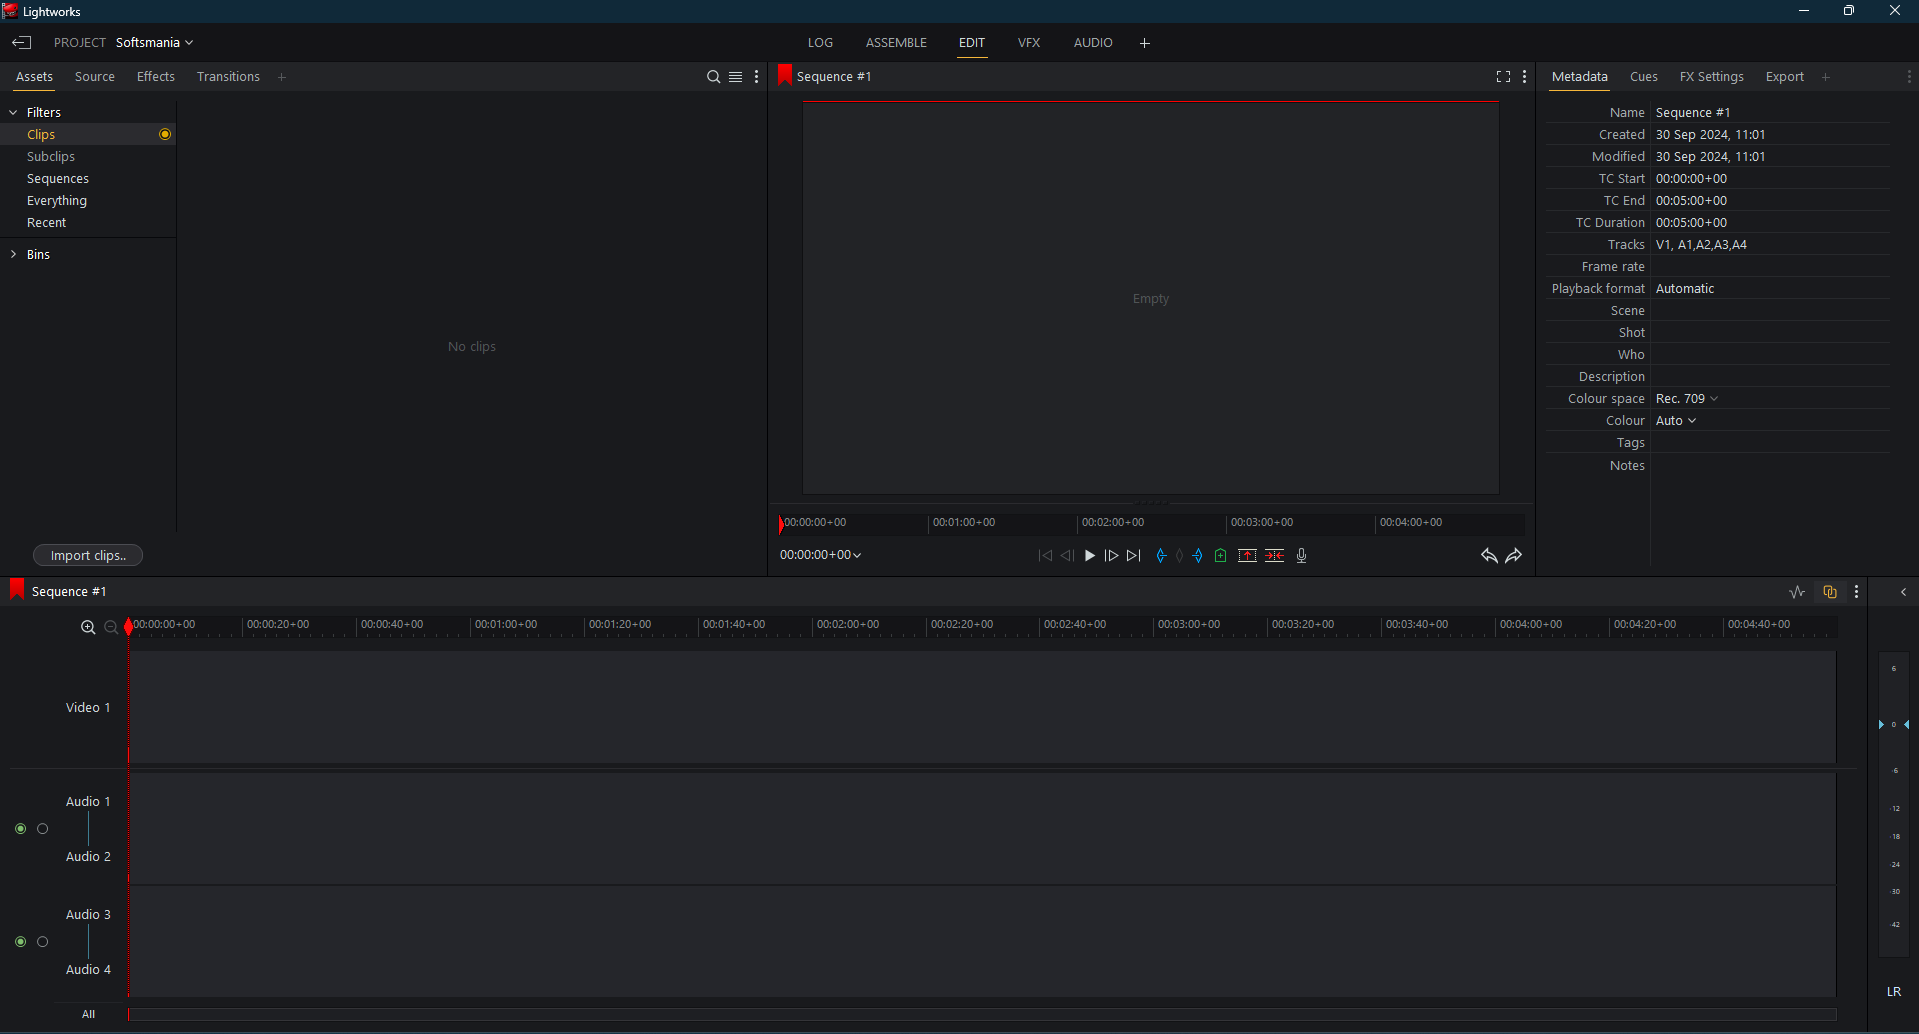
Task: Add a new workspace layout tab
Action: coord(1145,43)
